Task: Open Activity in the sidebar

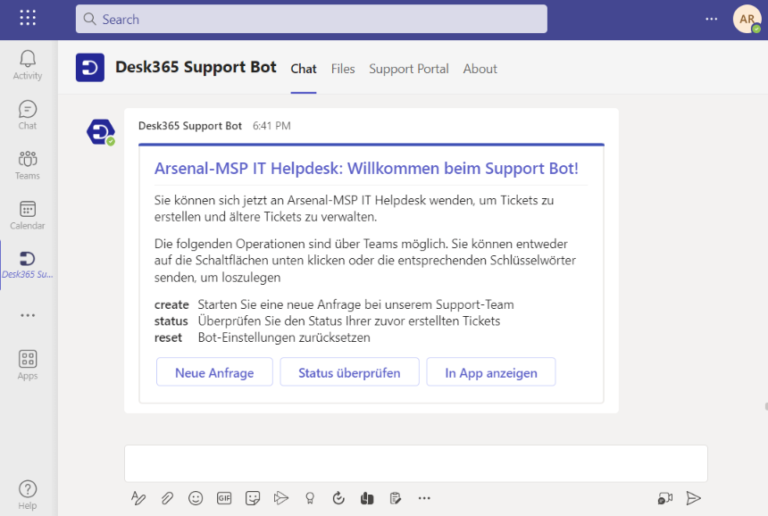Action: 27,65
